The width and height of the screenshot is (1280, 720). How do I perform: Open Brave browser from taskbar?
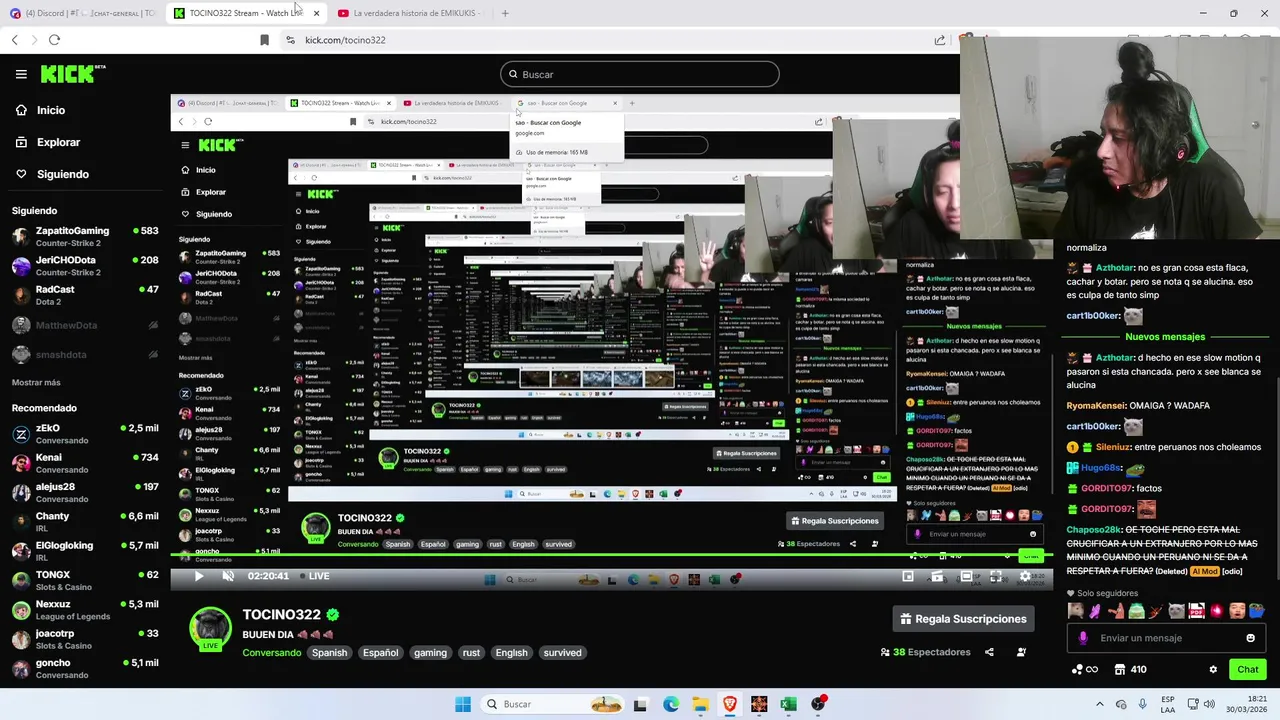(x=730, y=704)
